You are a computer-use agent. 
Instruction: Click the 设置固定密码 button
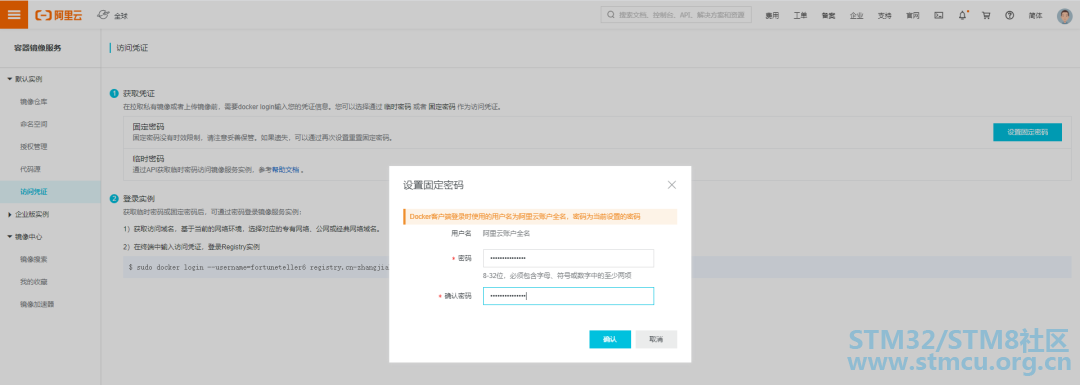[1027, 132]
